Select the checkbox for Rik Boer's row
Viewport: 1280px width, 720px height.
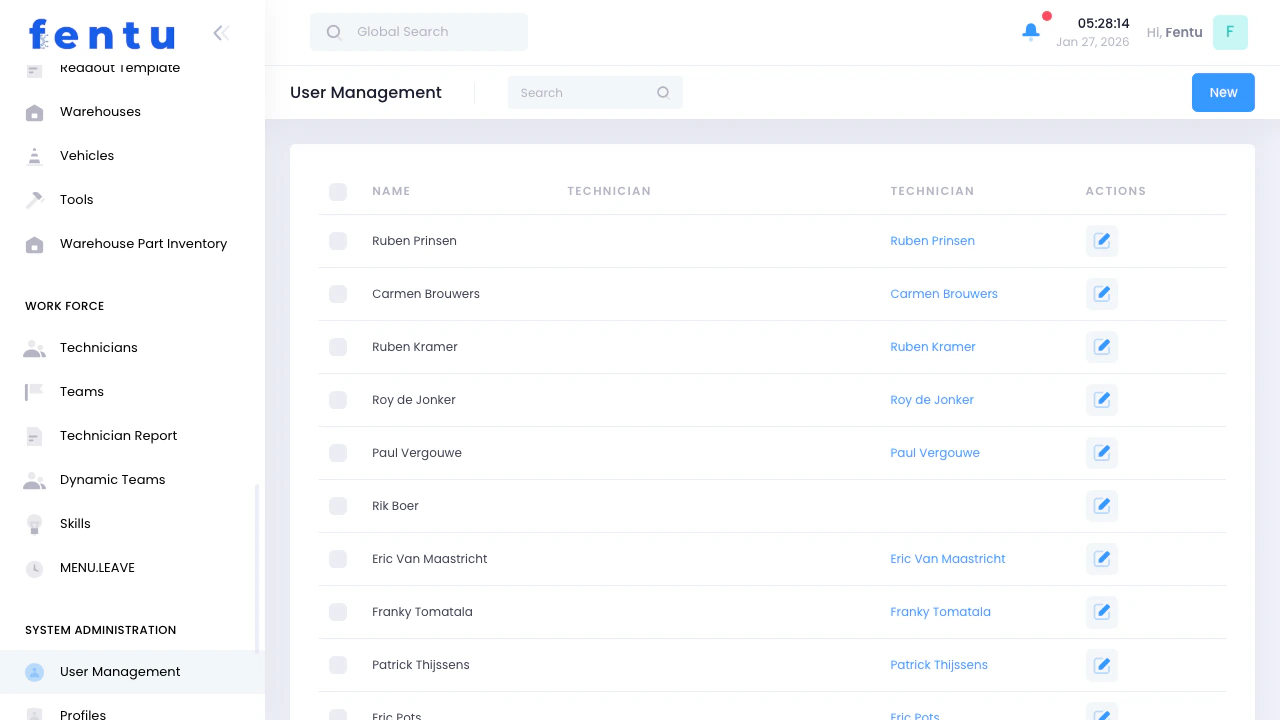(338, 506)
